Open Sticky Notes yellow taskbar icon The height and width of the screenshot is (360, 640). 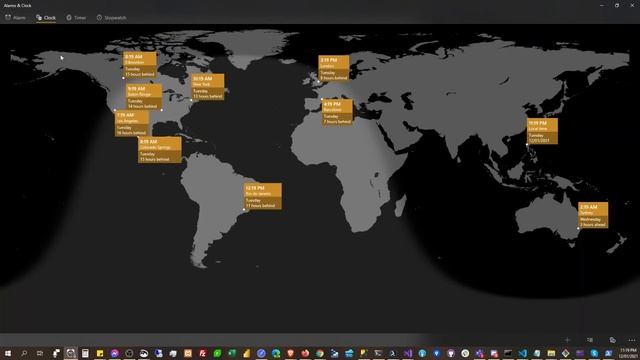coord(100,353)
